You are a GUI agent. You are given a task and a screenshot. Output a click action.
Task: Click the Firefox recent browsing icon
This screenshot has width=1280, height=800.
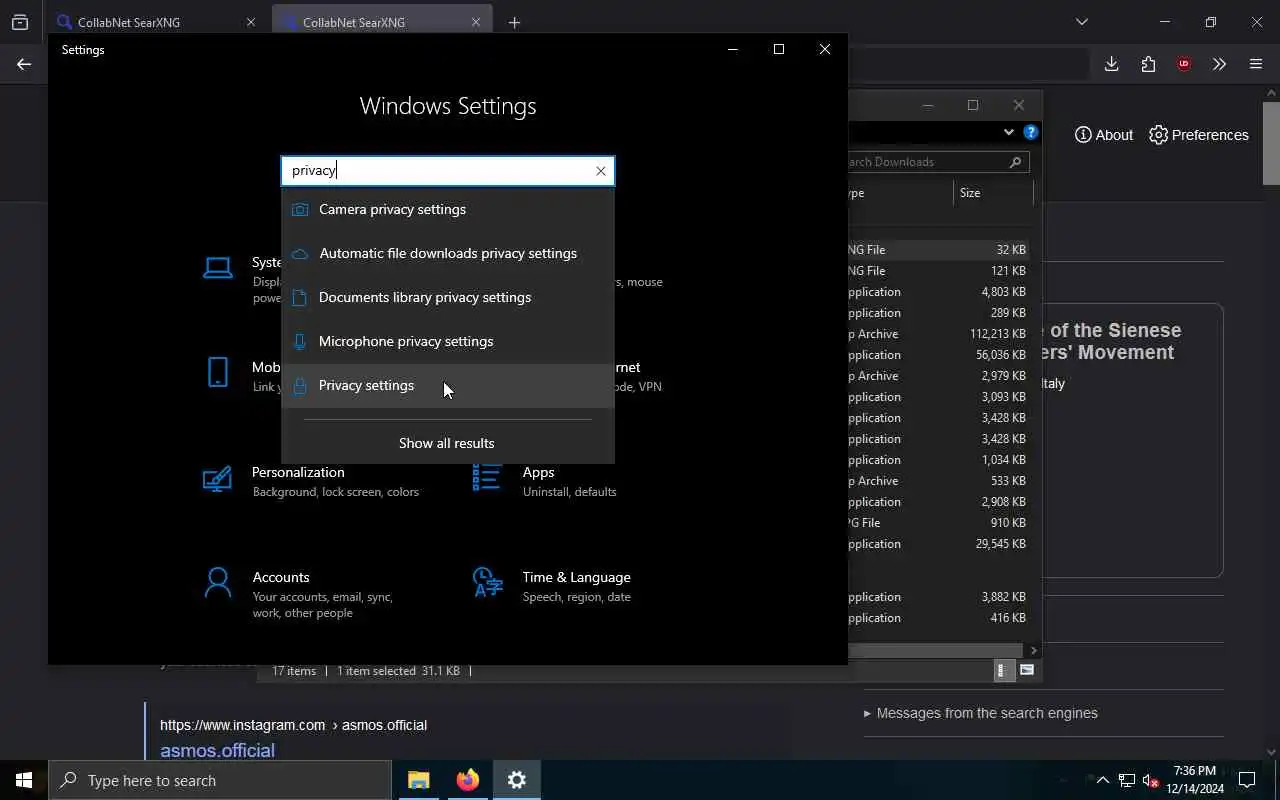19,22
